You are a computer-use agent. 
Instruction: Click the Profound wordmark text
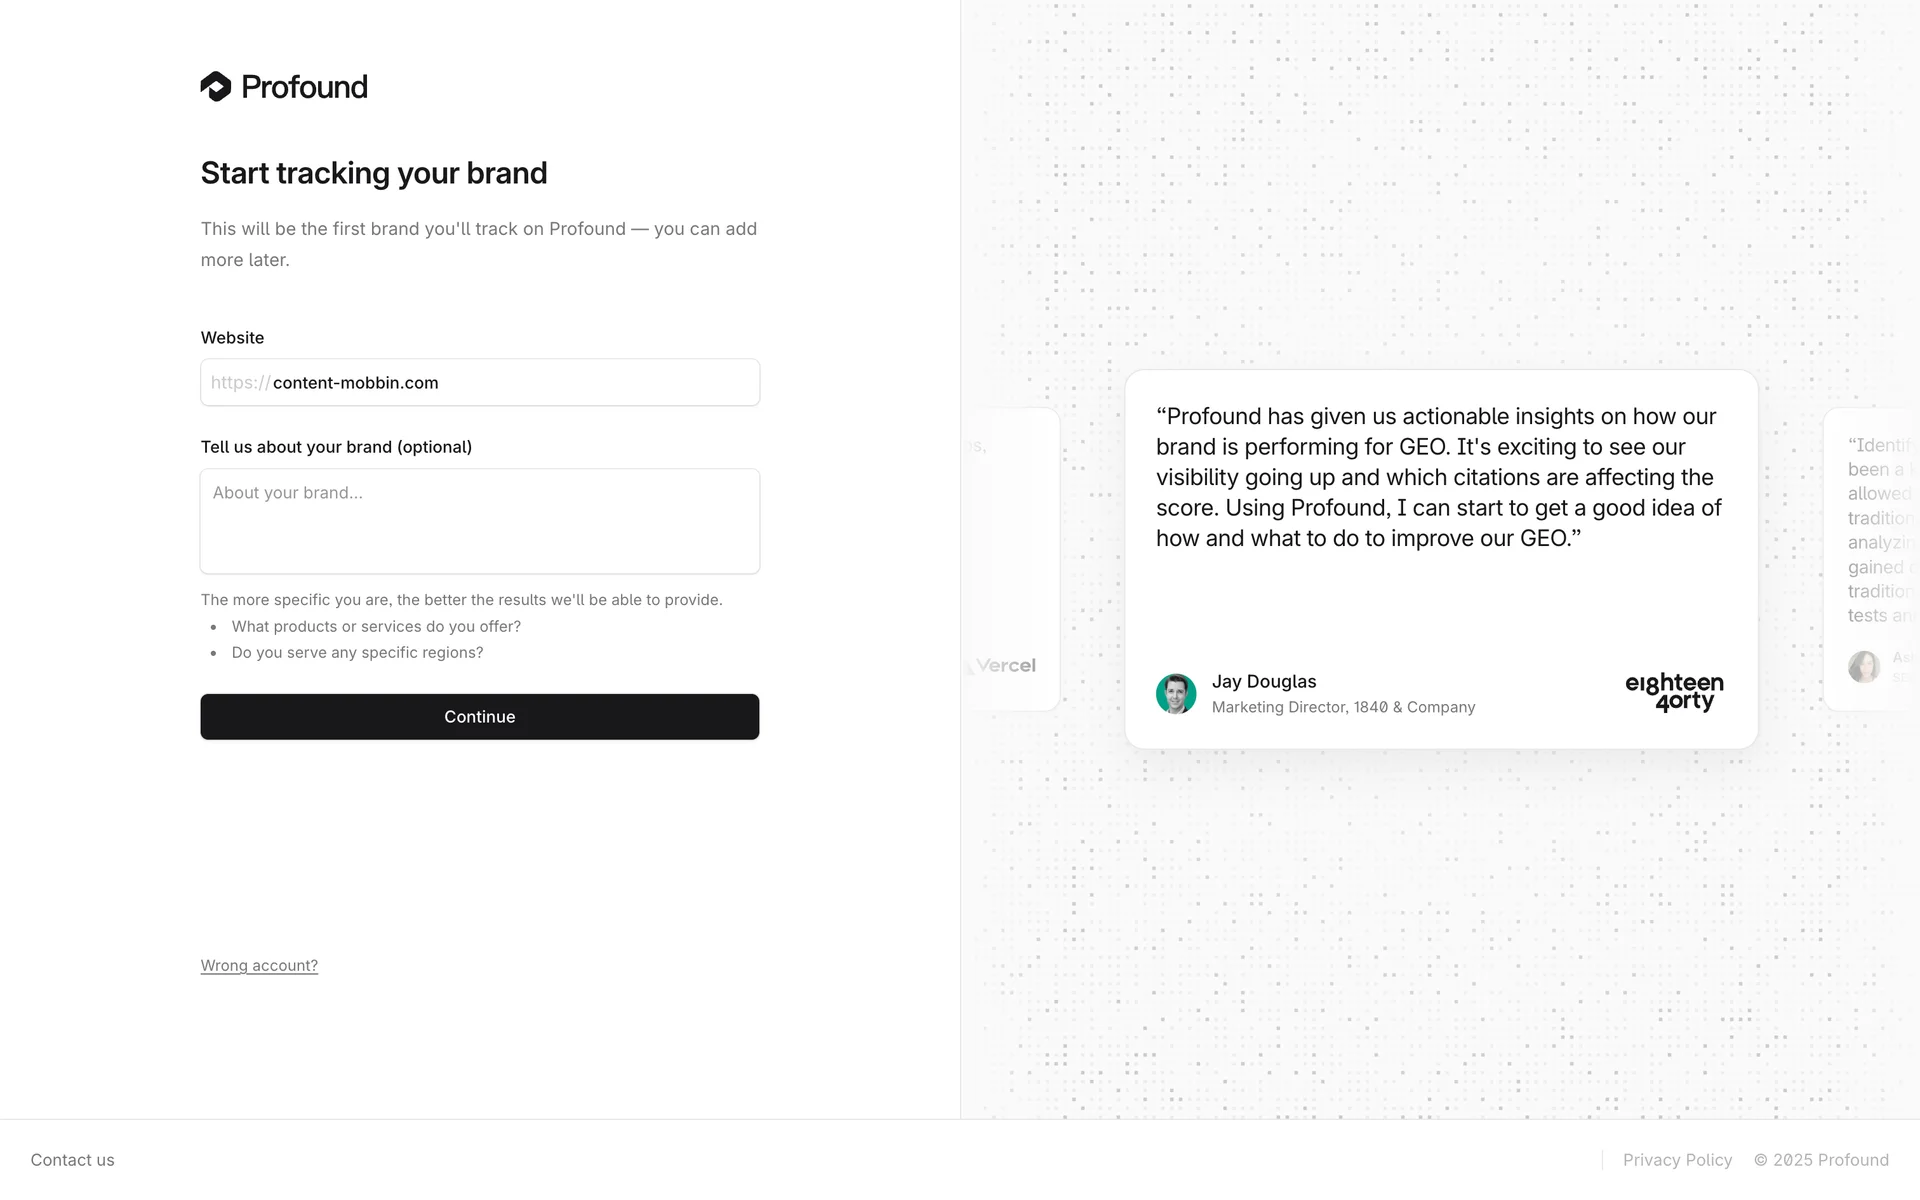click(304, 87)
